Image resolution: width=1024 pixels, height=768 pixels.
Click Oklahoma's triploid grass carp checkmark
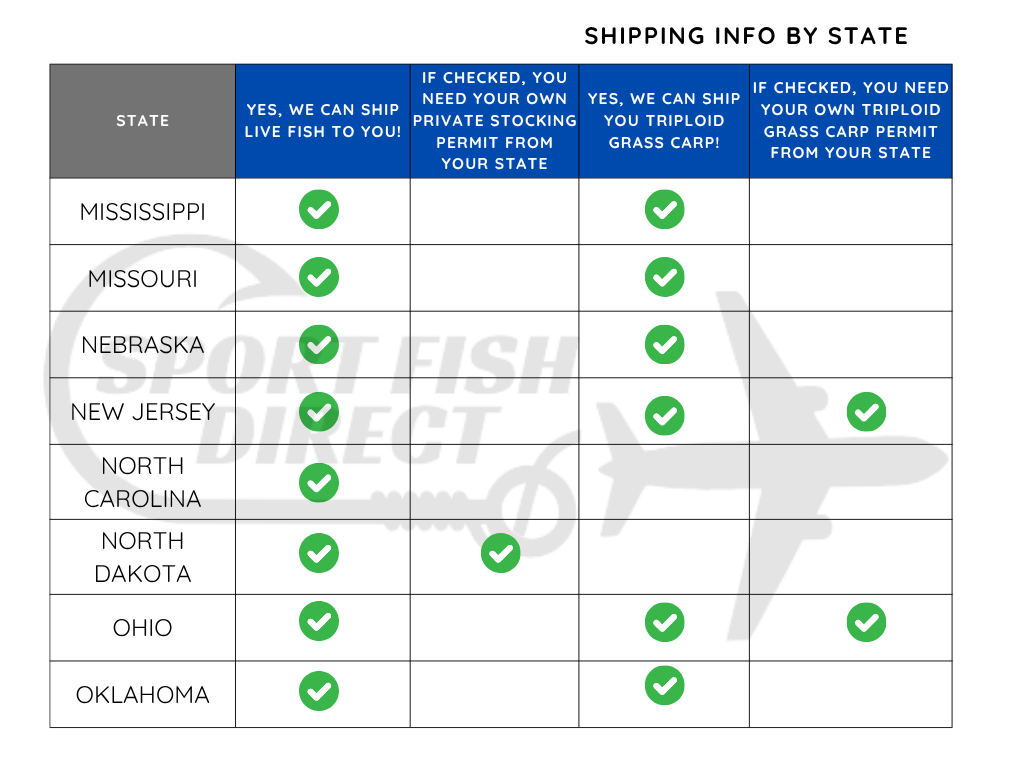(x=665, y=686)
